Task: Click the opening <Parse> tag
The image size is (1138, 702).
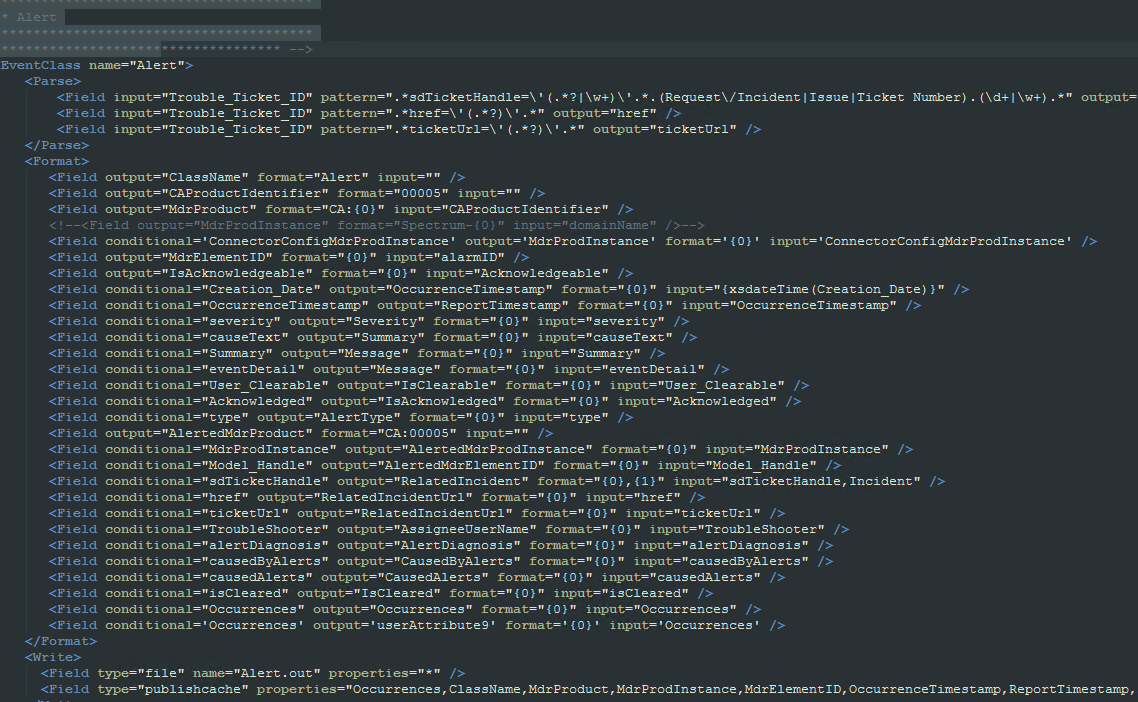Action: click(53, 81)
